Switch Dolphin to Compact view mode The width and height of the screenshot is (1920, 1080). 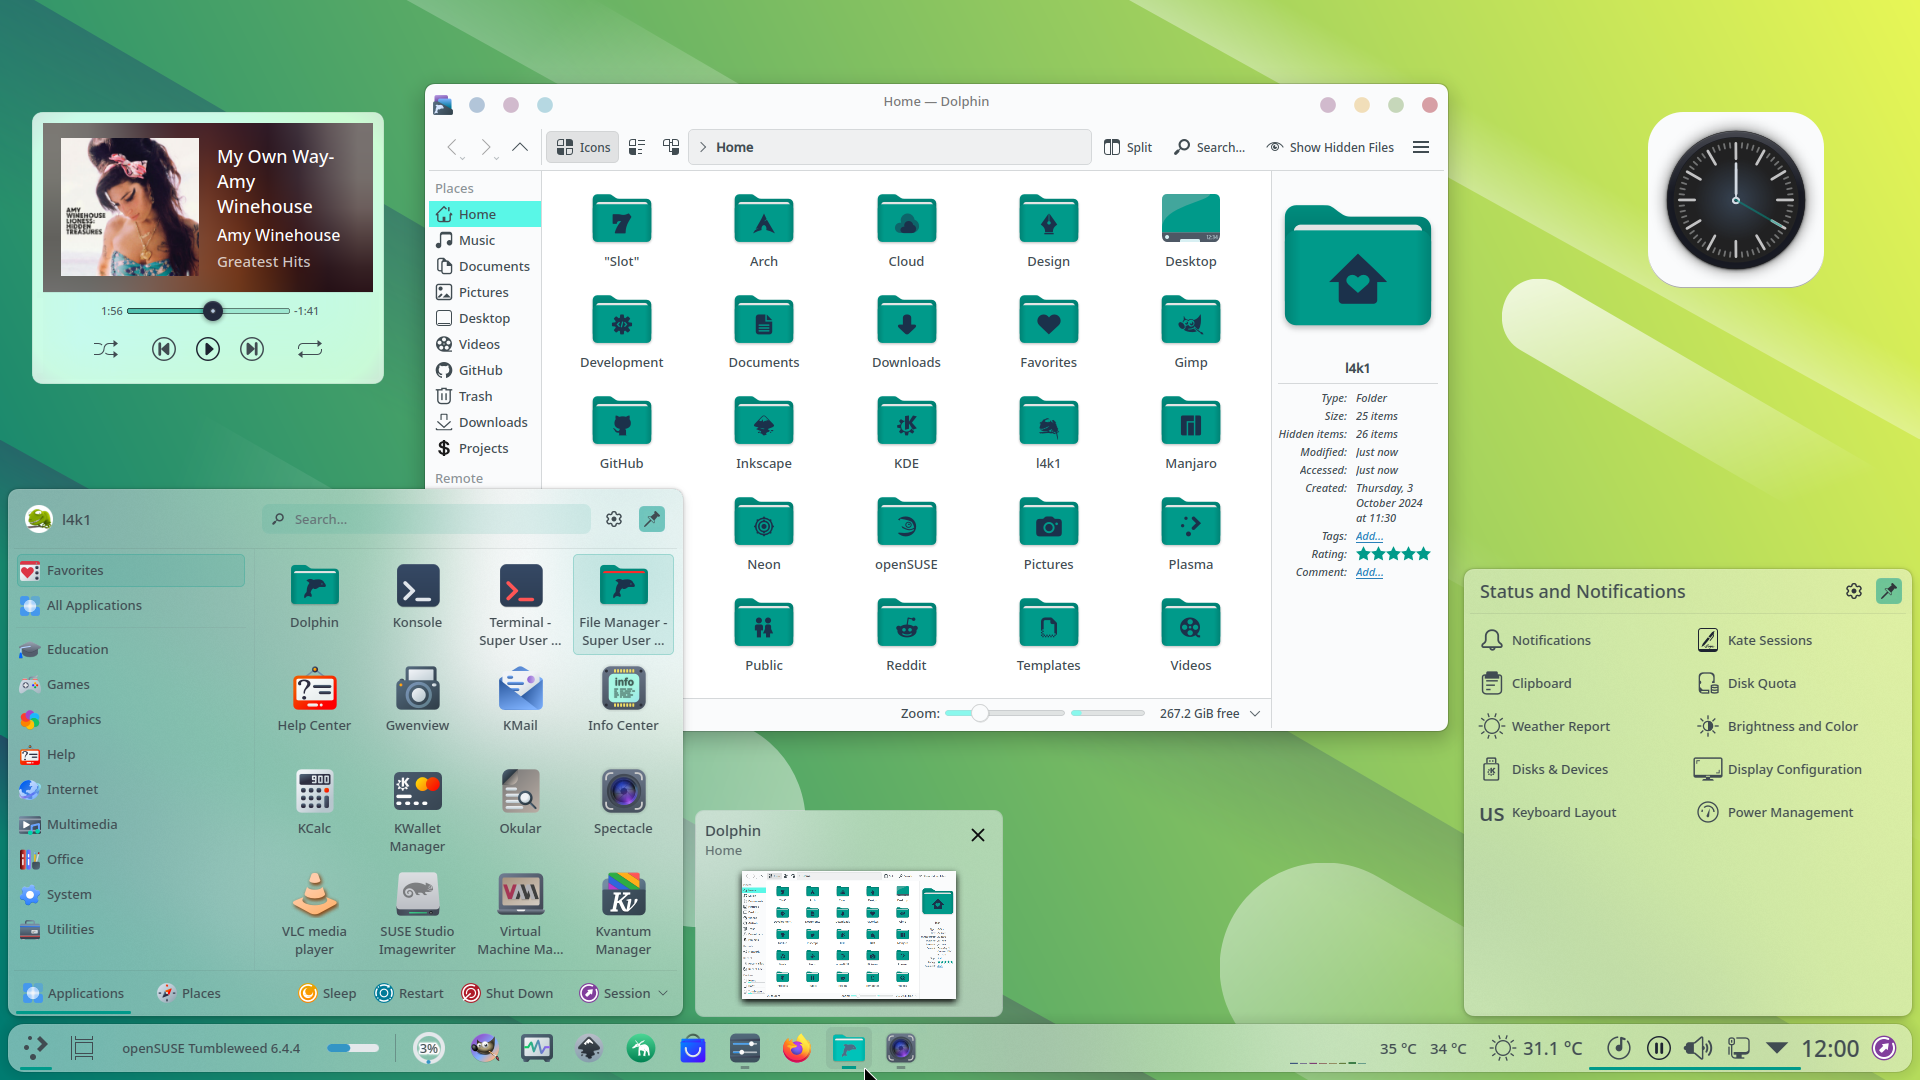(x=637, y=147)
